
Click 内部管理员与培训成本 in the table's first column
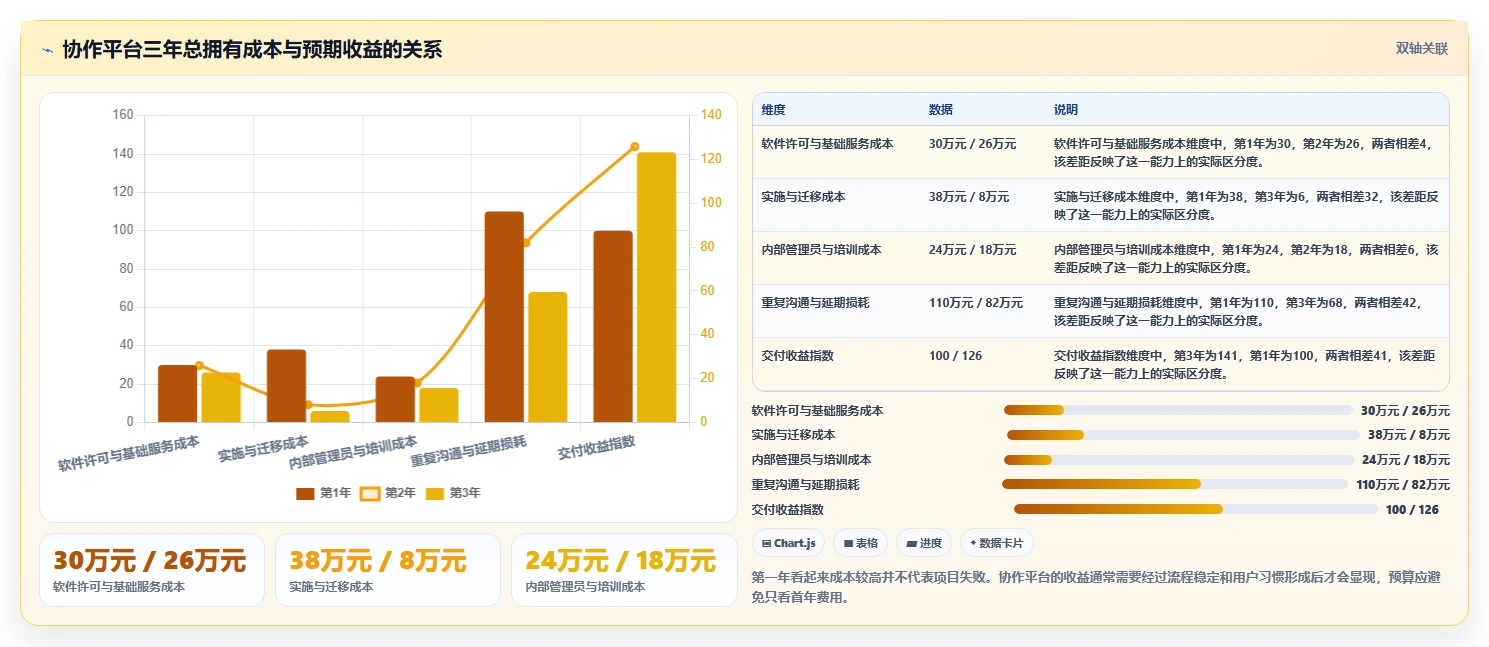(821, 250)
